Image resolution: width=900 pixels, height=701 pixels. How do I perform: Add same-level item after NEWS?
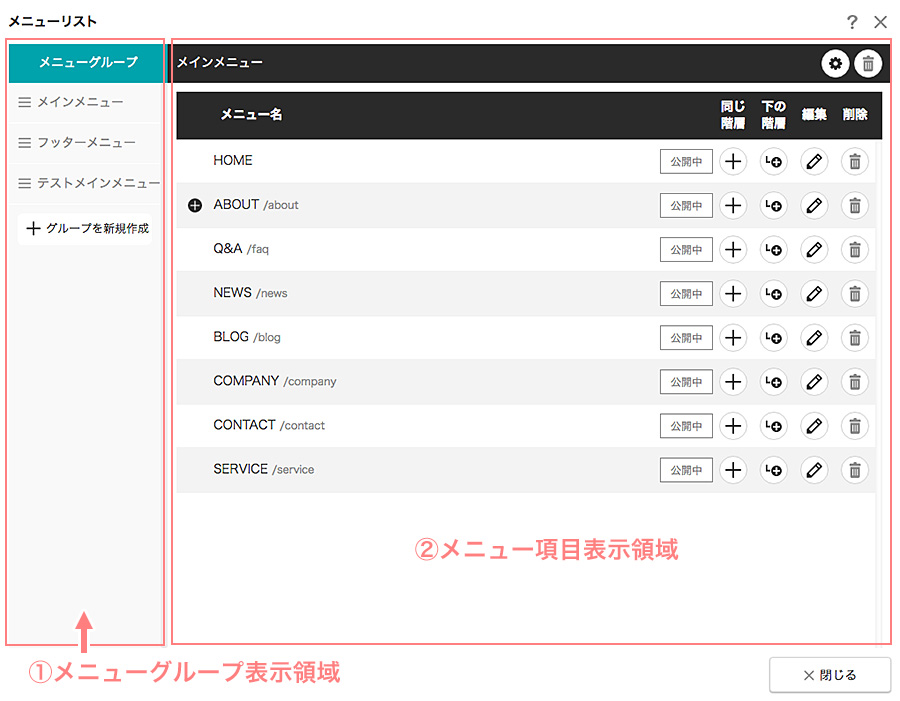point(733,294)
